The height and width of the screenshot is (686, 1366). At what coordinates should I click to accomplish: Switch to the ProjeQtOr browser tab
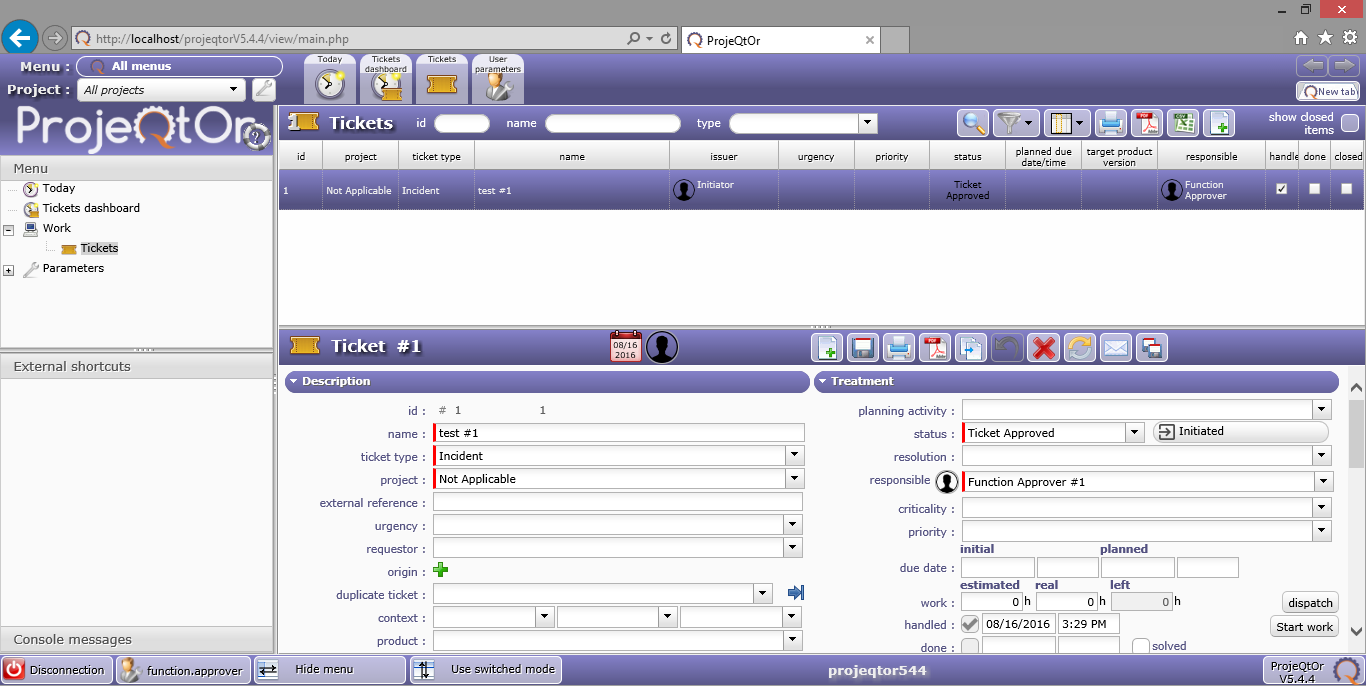pyautogui.click(x=781, y=40)
